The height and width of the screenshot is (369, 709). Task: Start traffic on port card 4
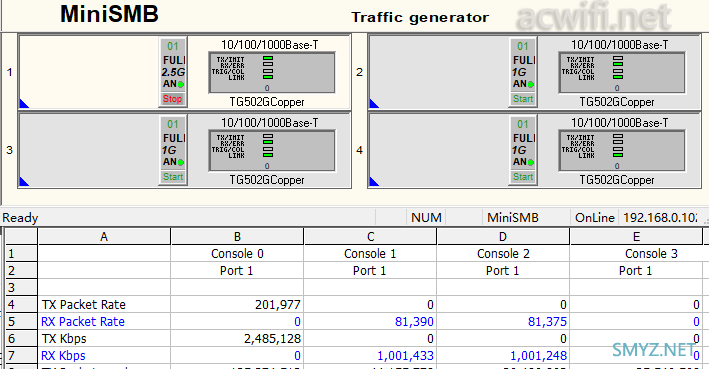523,177
